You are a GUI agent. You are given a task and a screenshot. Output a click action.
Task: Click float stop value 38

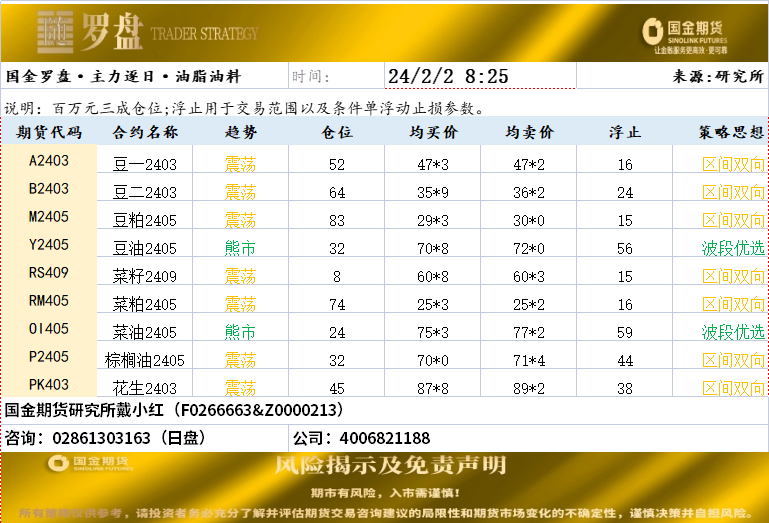[x=625, y=388]
